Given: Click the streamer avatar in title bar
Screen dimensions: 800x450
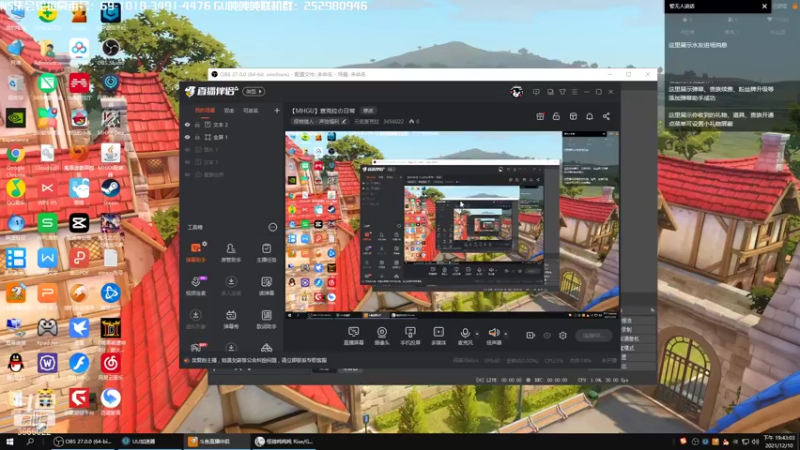Looking at the screenshot, I should coord(516,92).
